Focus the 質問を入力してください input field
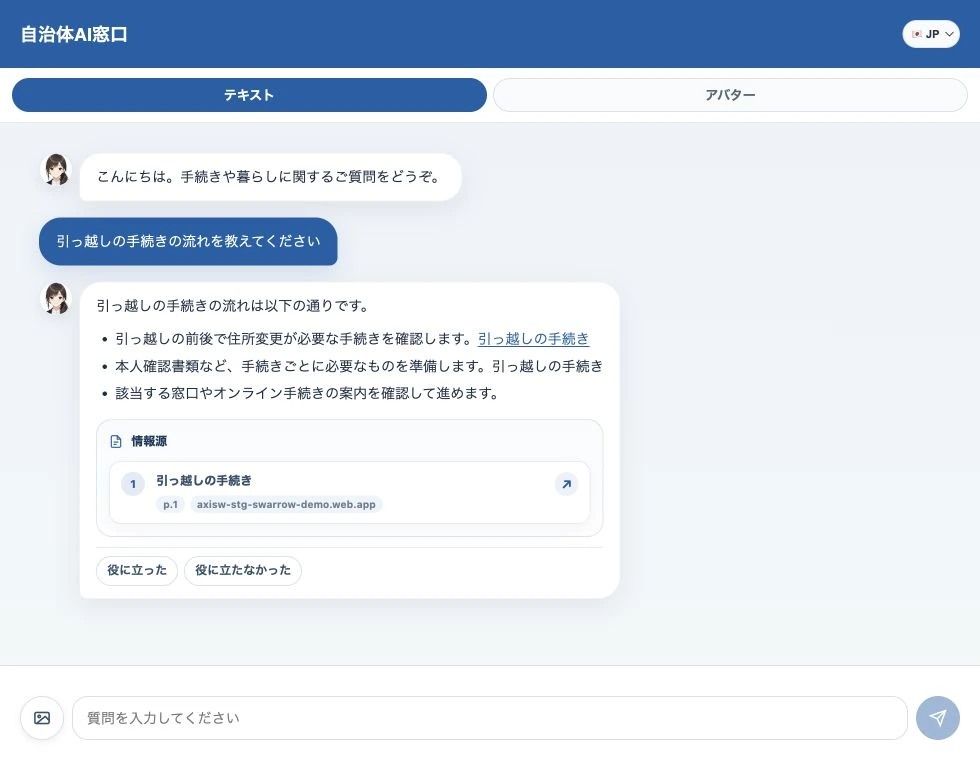The height and width of the screenshot is (760, 980). coord(489,718)
